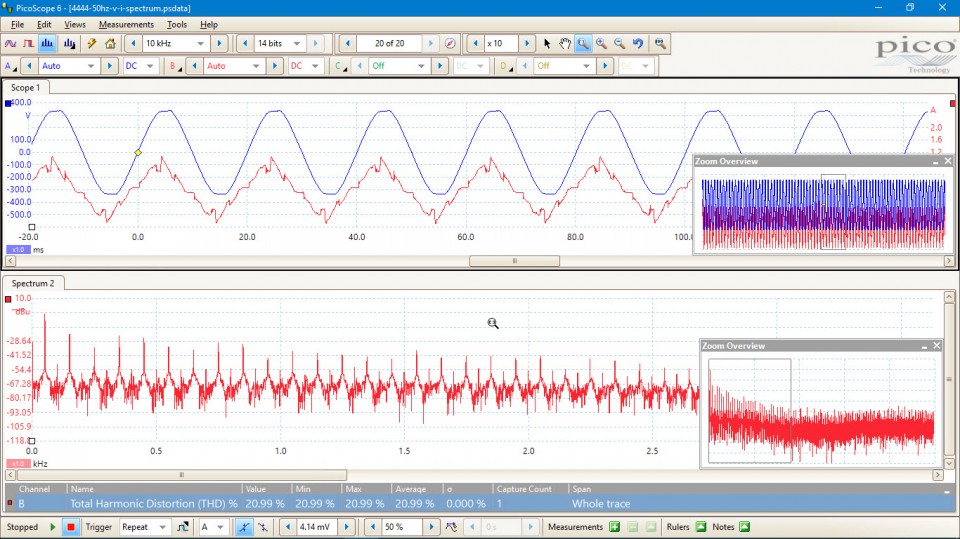Switch to Spectrum mode icon
The width and height of the screenshot is (960, 539).
(x=49, y=44)
